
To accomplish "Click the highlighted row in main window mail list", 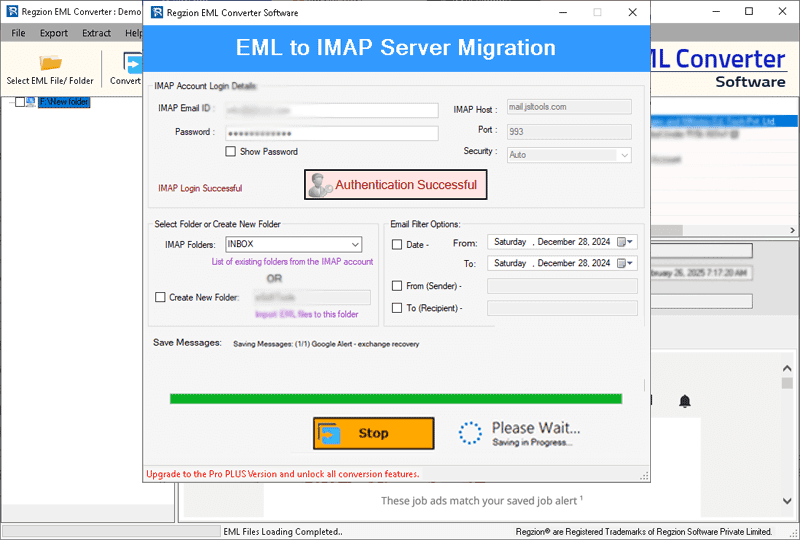I will pos(723,121).
